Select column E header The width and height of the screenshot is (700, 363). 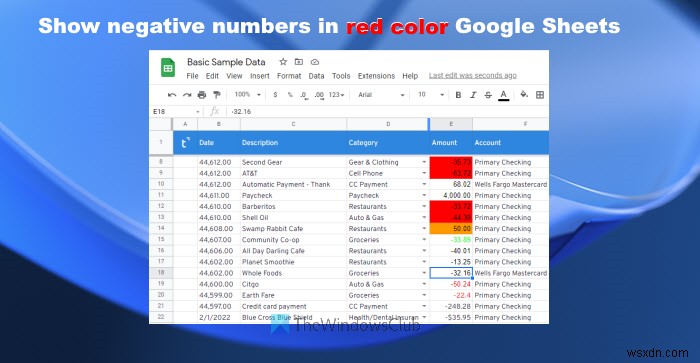click(451, 124)
